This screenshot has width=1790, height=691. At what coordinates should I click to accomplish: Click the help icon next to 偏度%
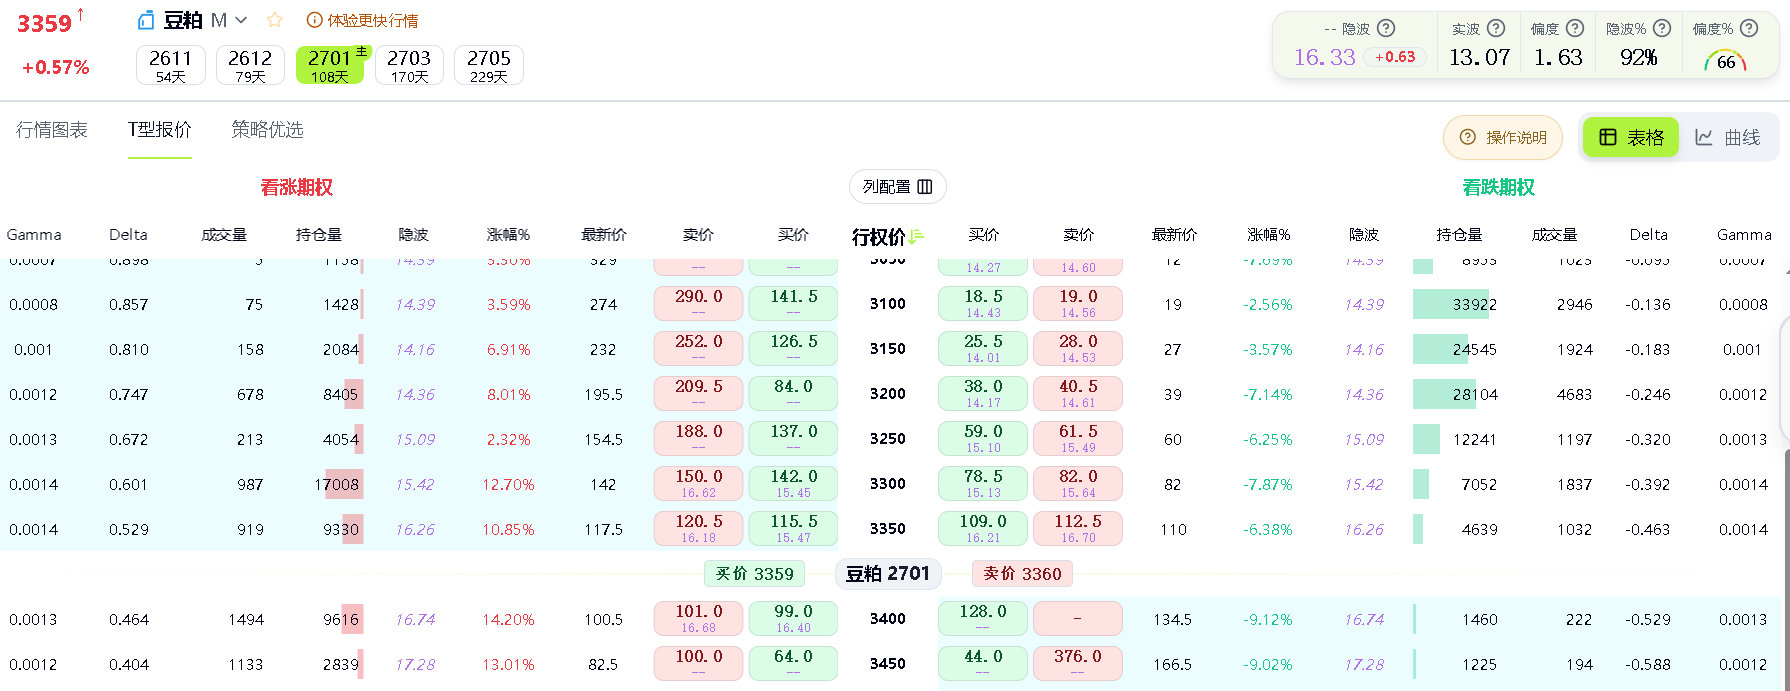click(1749, 28)
